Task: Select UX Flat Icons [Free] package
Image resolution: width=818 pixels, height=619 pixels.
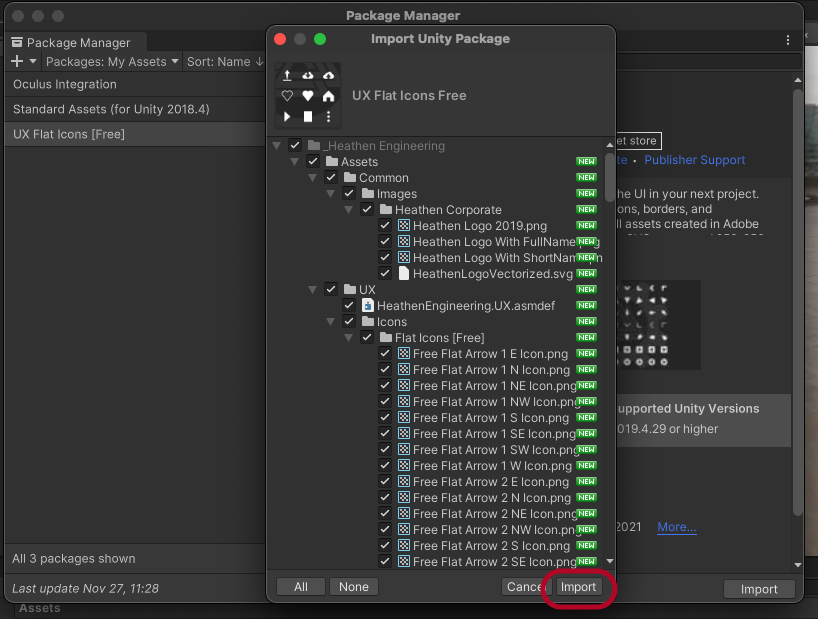Action: pyautogui.click(x=135, y=134)
